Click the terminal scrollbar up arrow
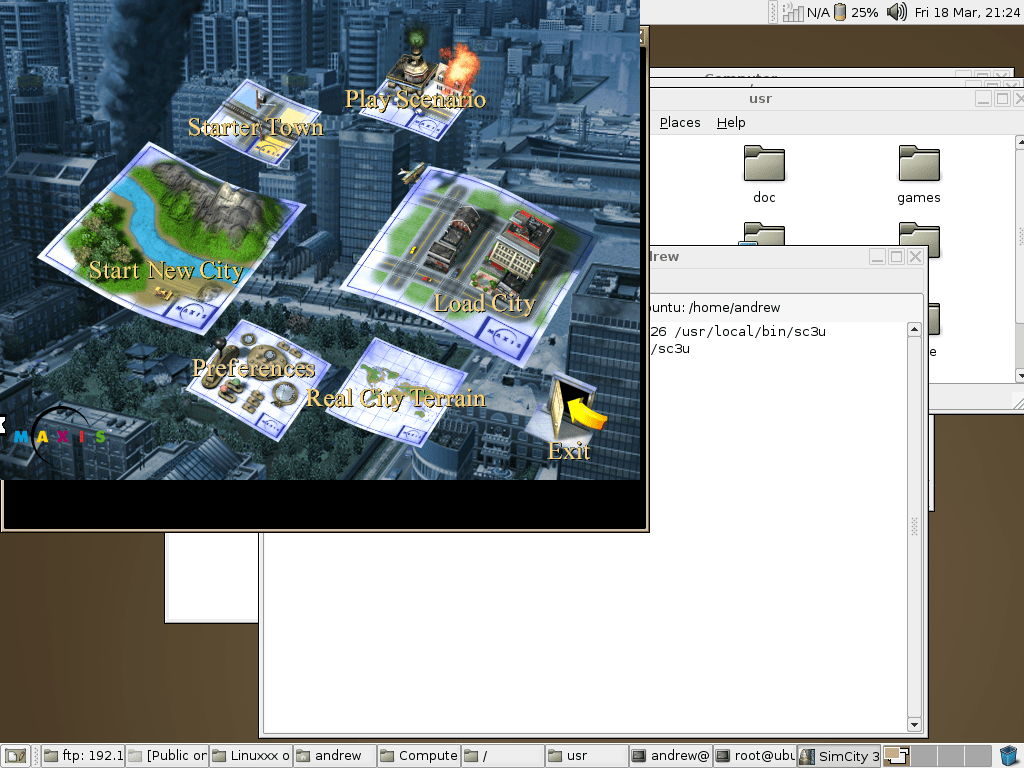Screen dimensions: 1024x768 [913, 330]
